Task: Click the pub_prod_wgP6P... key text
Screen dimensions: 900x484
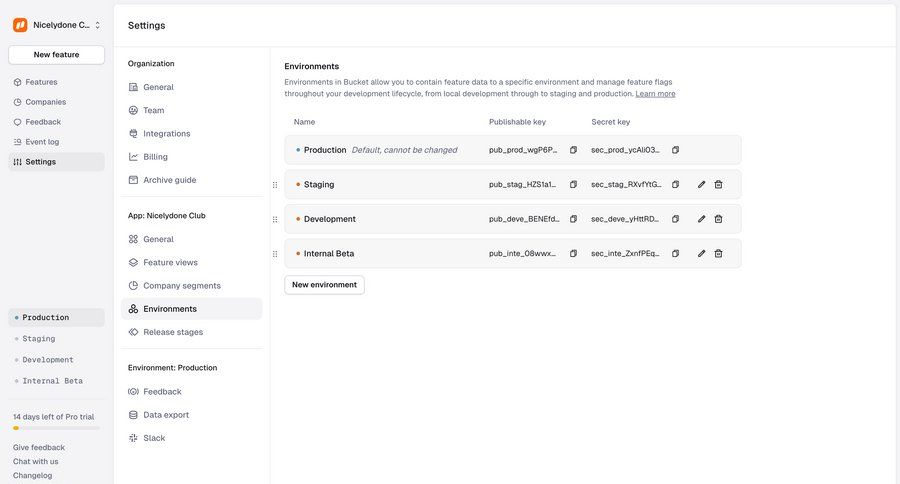Action: pos(523,150)
